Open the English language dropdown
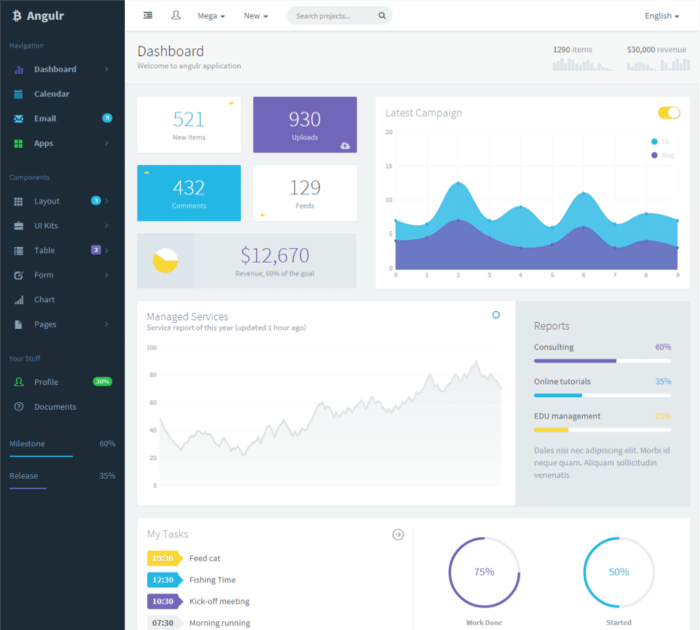Image resolution: width=700 pixels, height=630 pixels. (662, 16)
